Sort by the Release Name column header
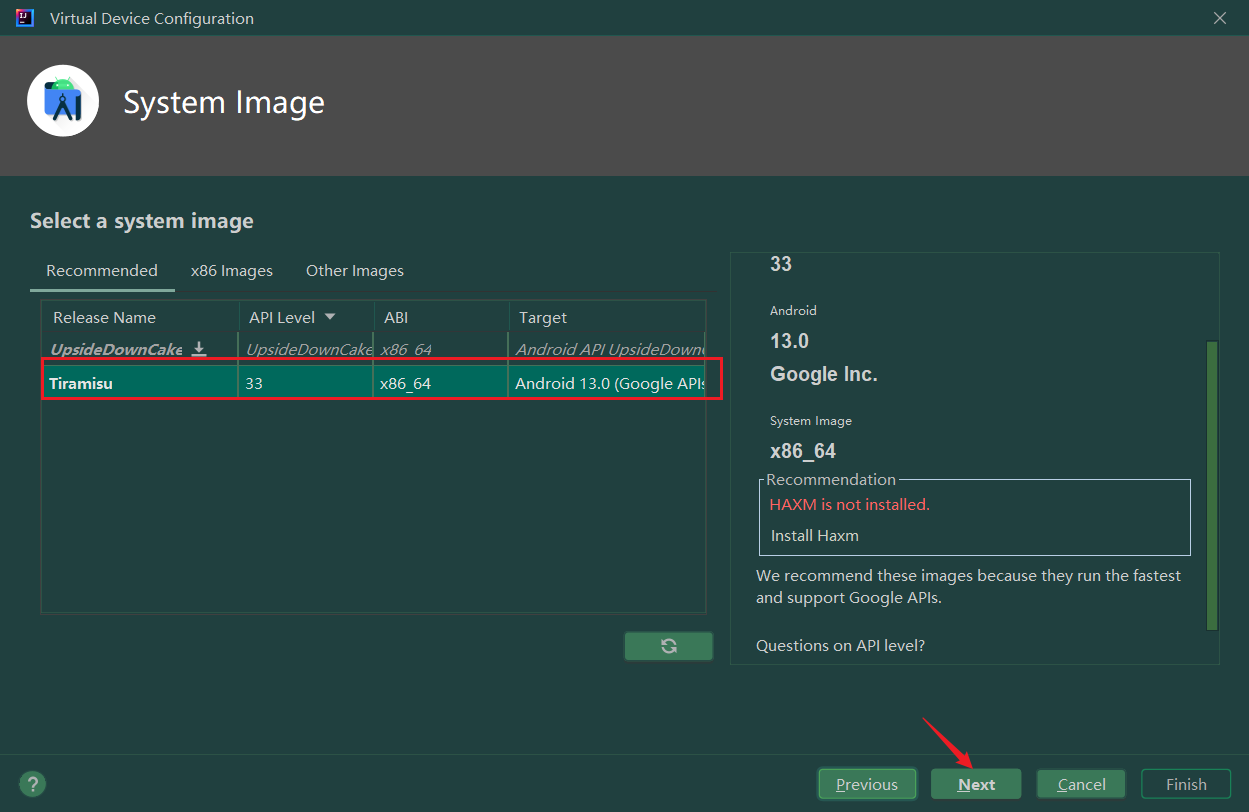The height and width of the screenshot is (812, 1249). tap(140, 317)
